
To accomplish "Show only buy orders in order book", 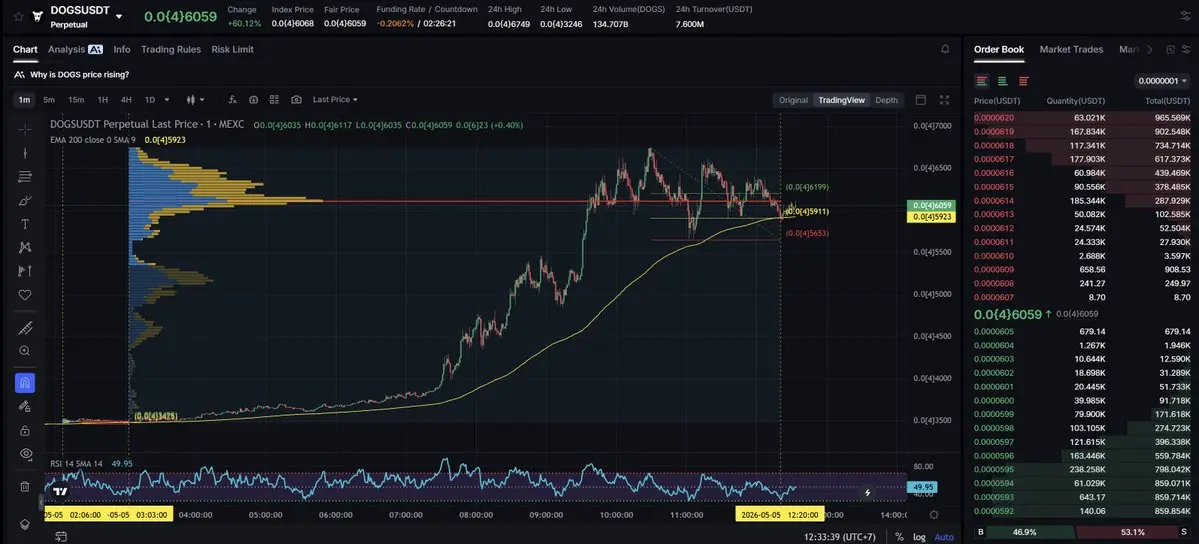I will 1002,80.
